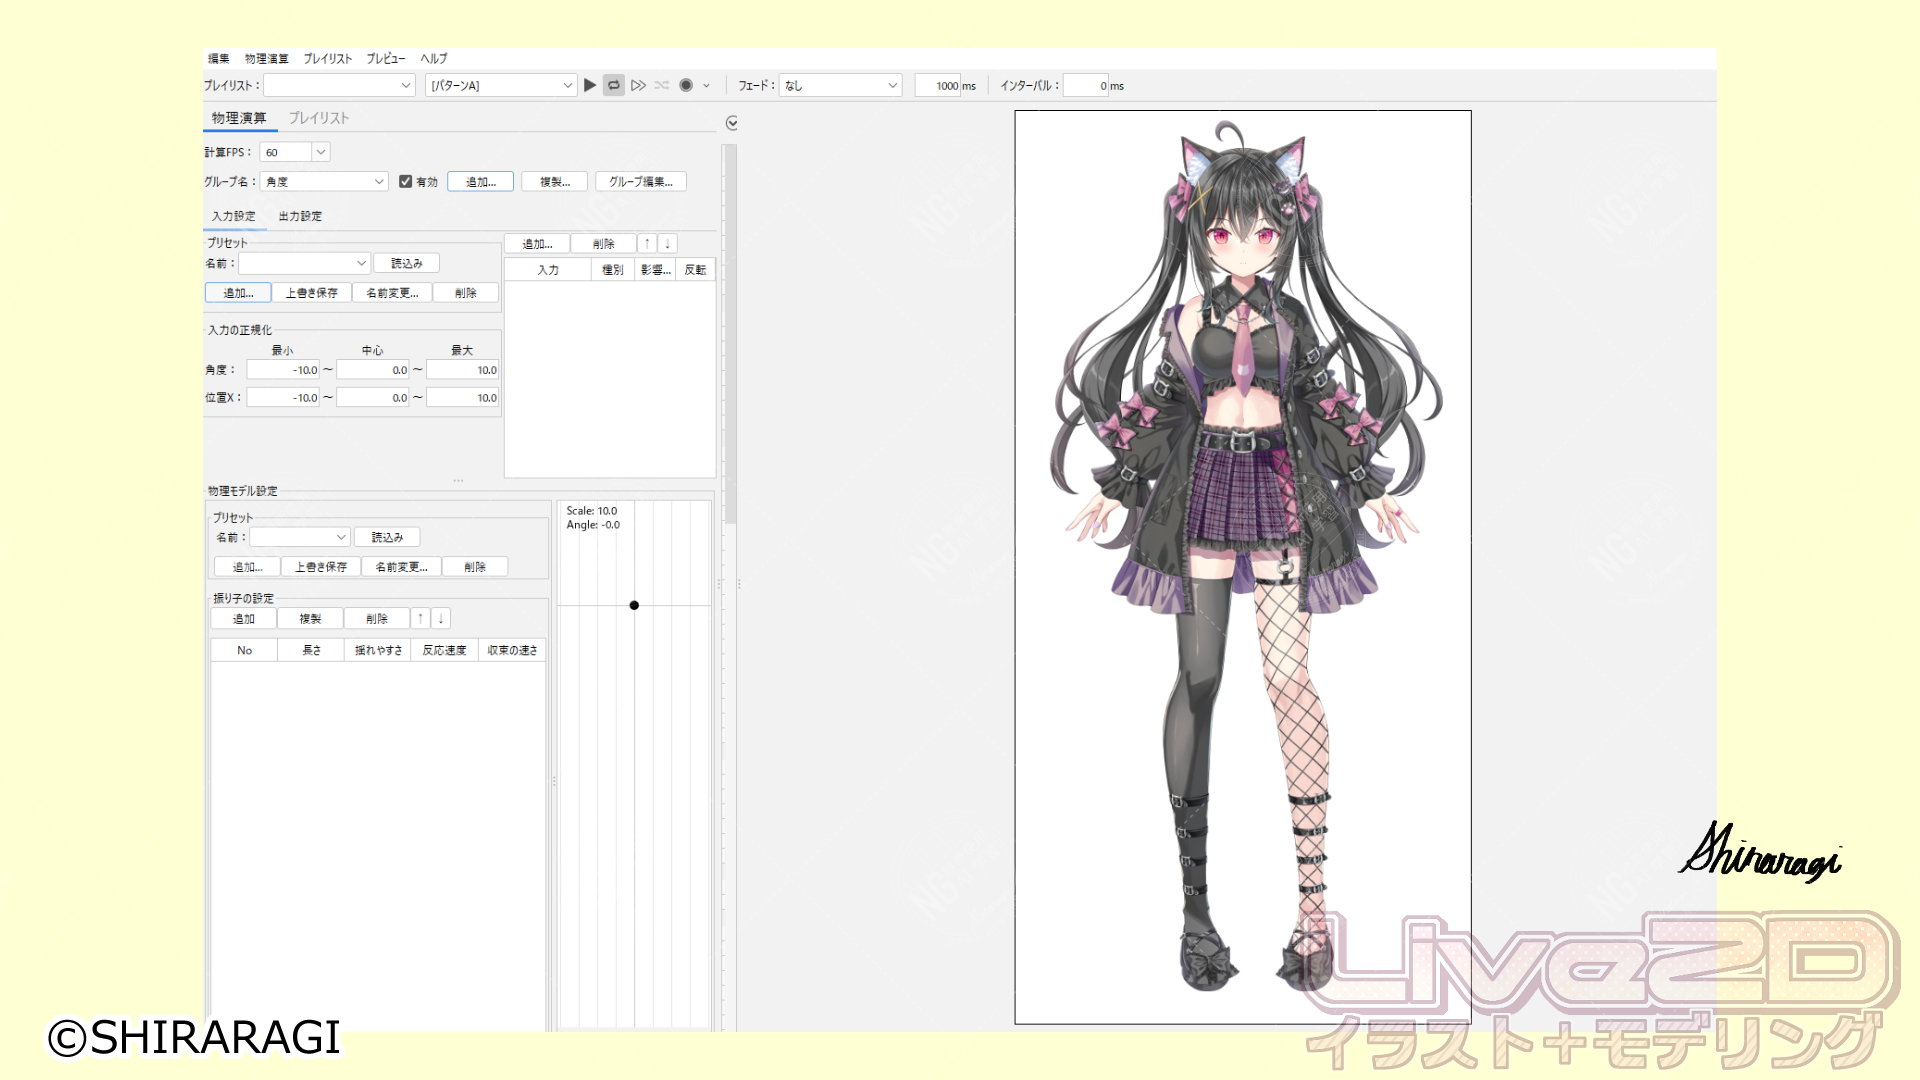Screen dimensions: 1920x1080
Task: Click the fast-forward playback icon
Action: coord(638,86)
